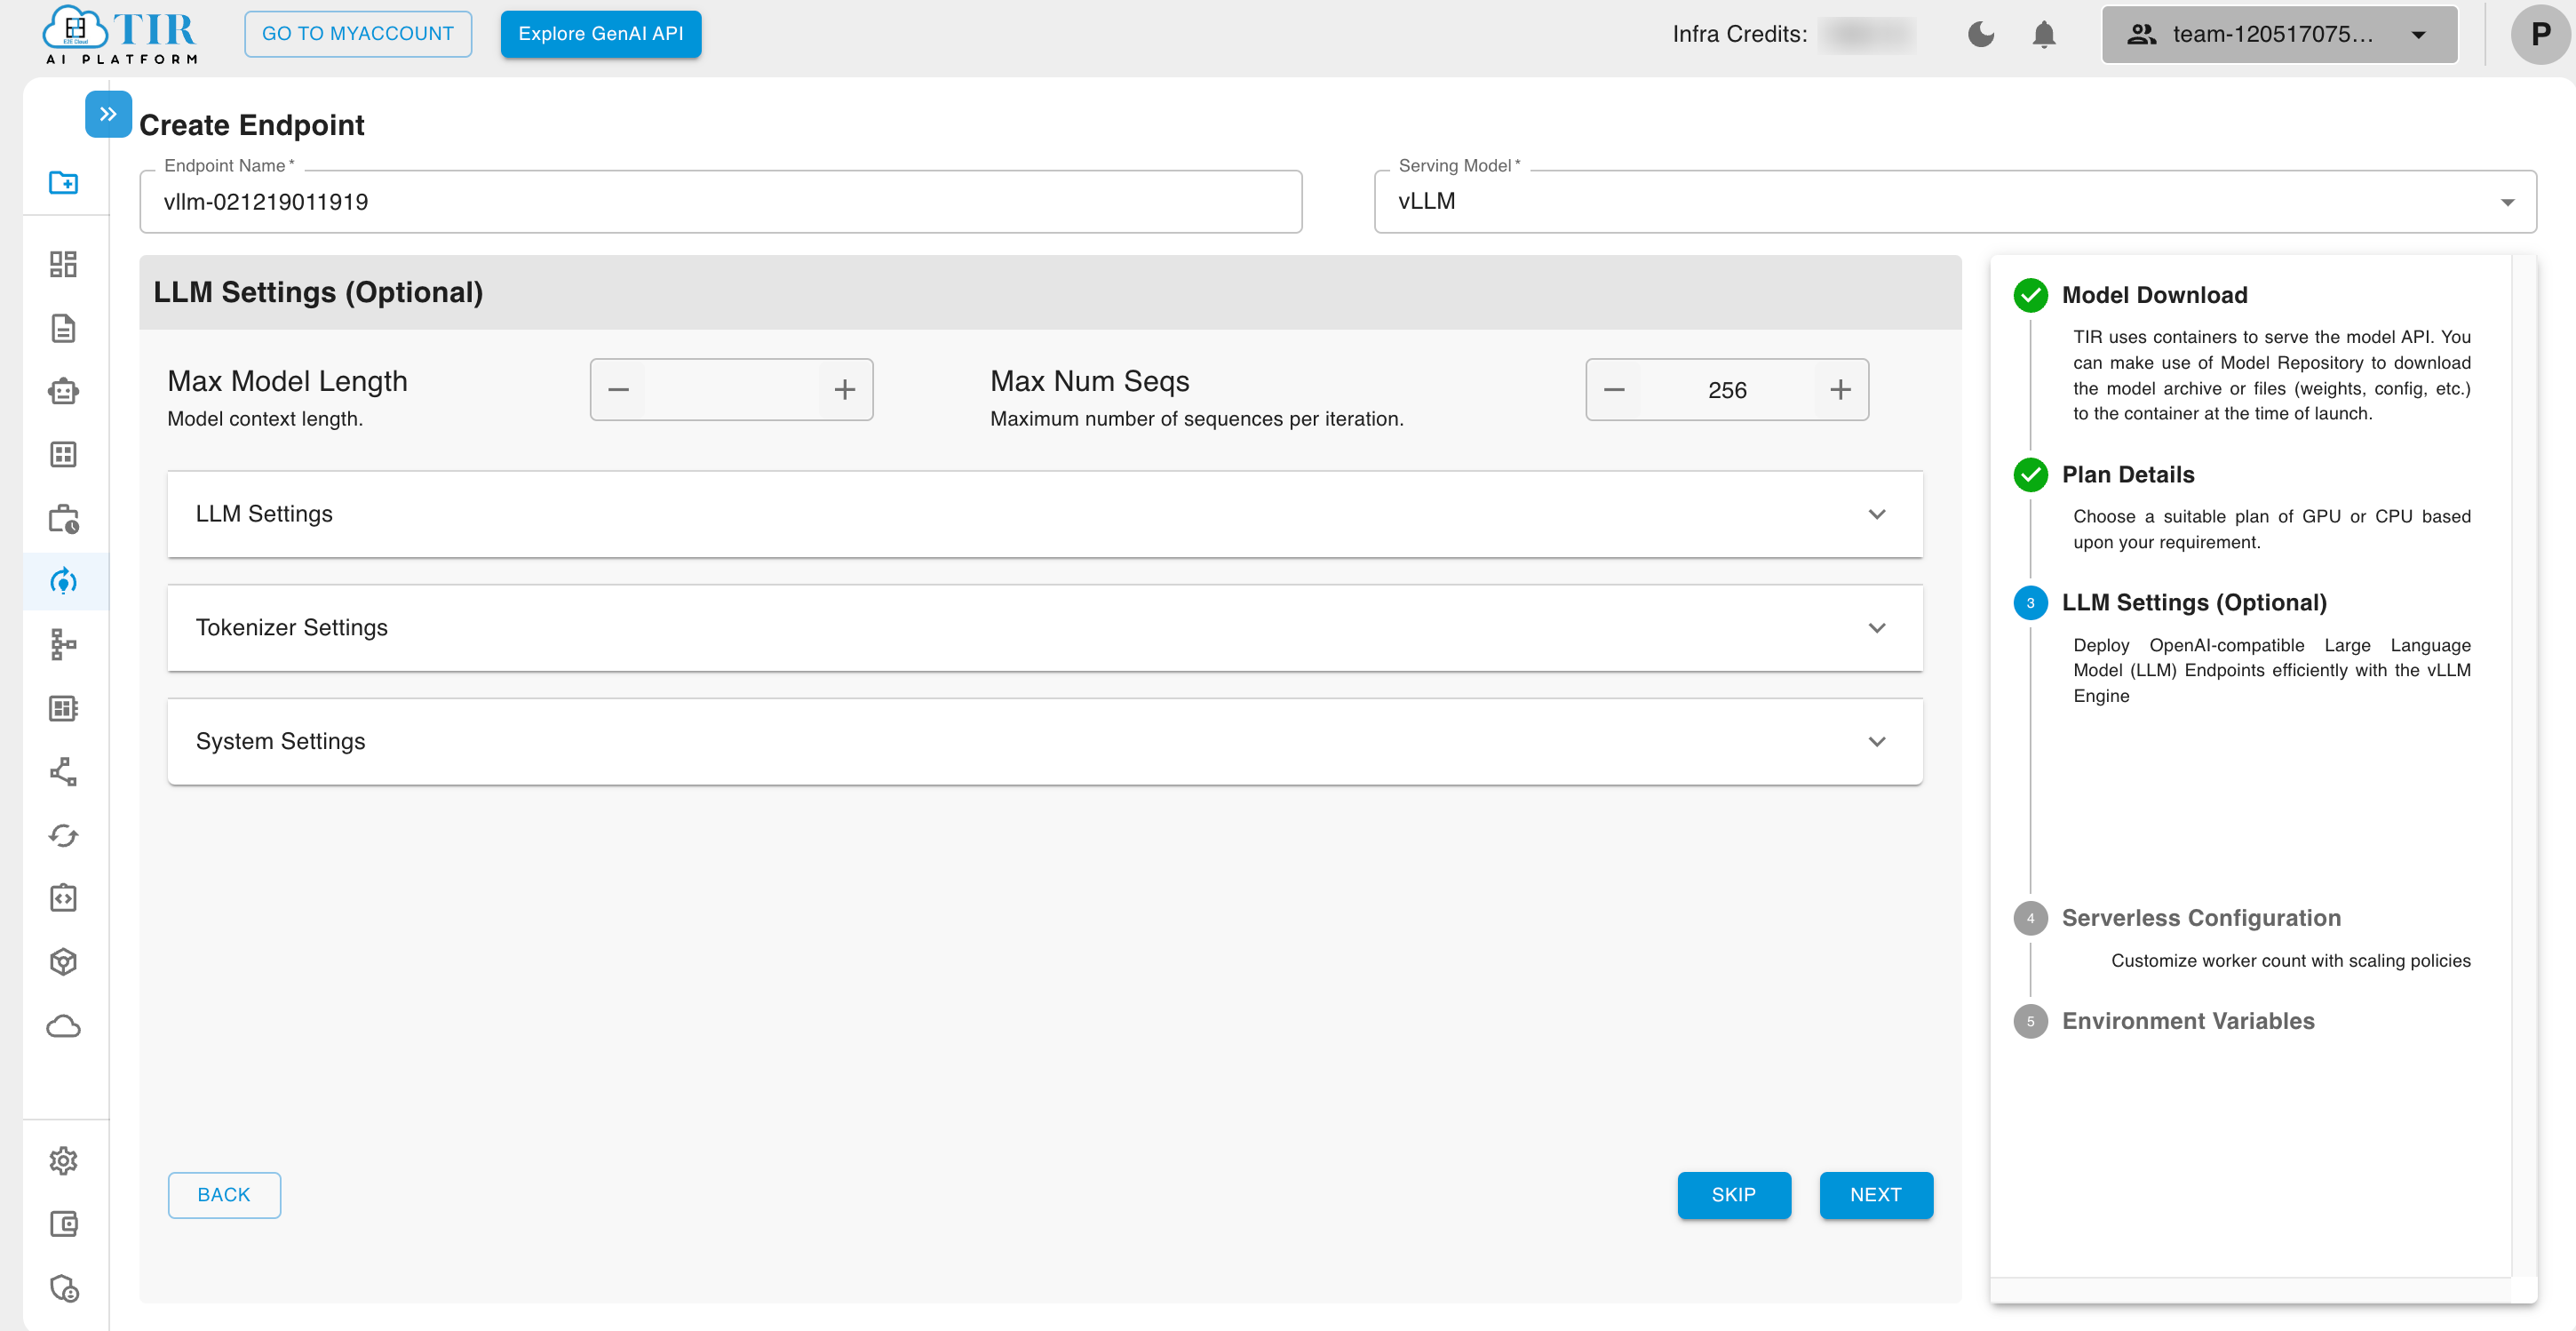The image size is (2576, 1331).
Task: Open the robot face icon in sidebar
Action: [63, 391]
